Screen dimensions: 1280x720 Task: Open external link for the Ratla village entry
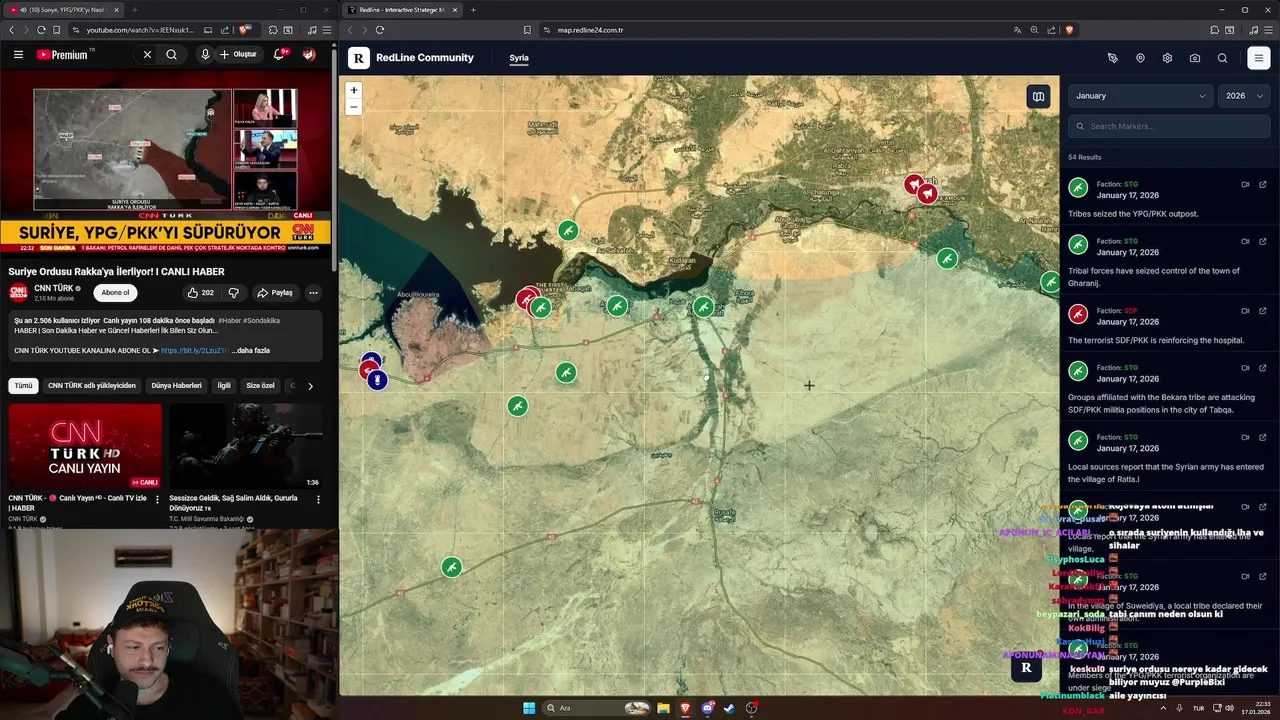(x=1263, y=437)
